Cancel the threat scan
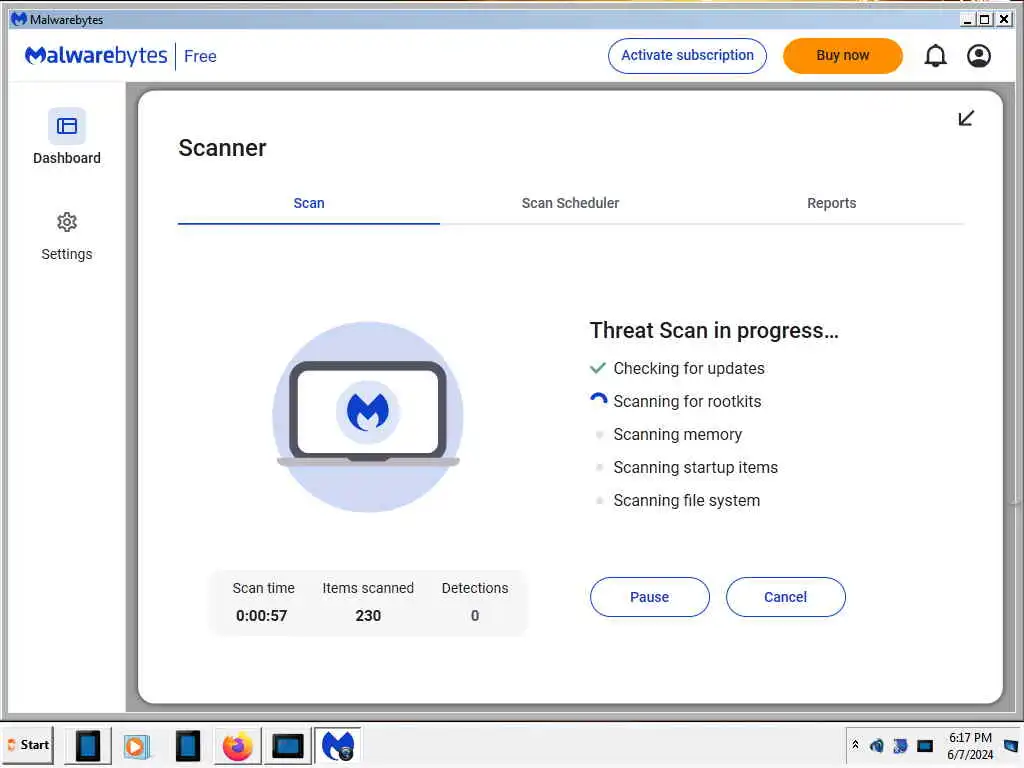The image size is (1024, 768). click(786, 597)
